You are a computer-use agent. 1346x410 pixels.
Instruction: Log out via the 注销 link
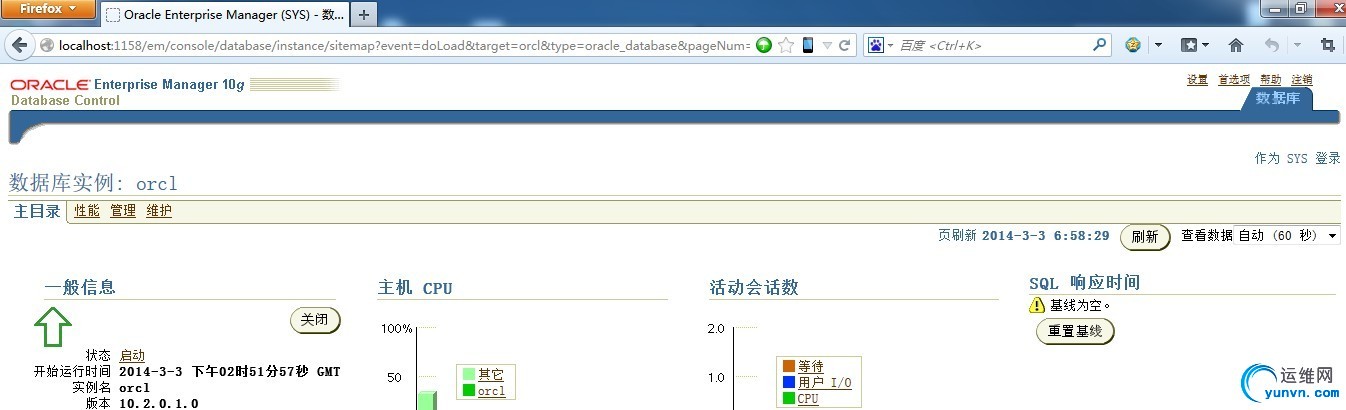[x=1302, y=79]
